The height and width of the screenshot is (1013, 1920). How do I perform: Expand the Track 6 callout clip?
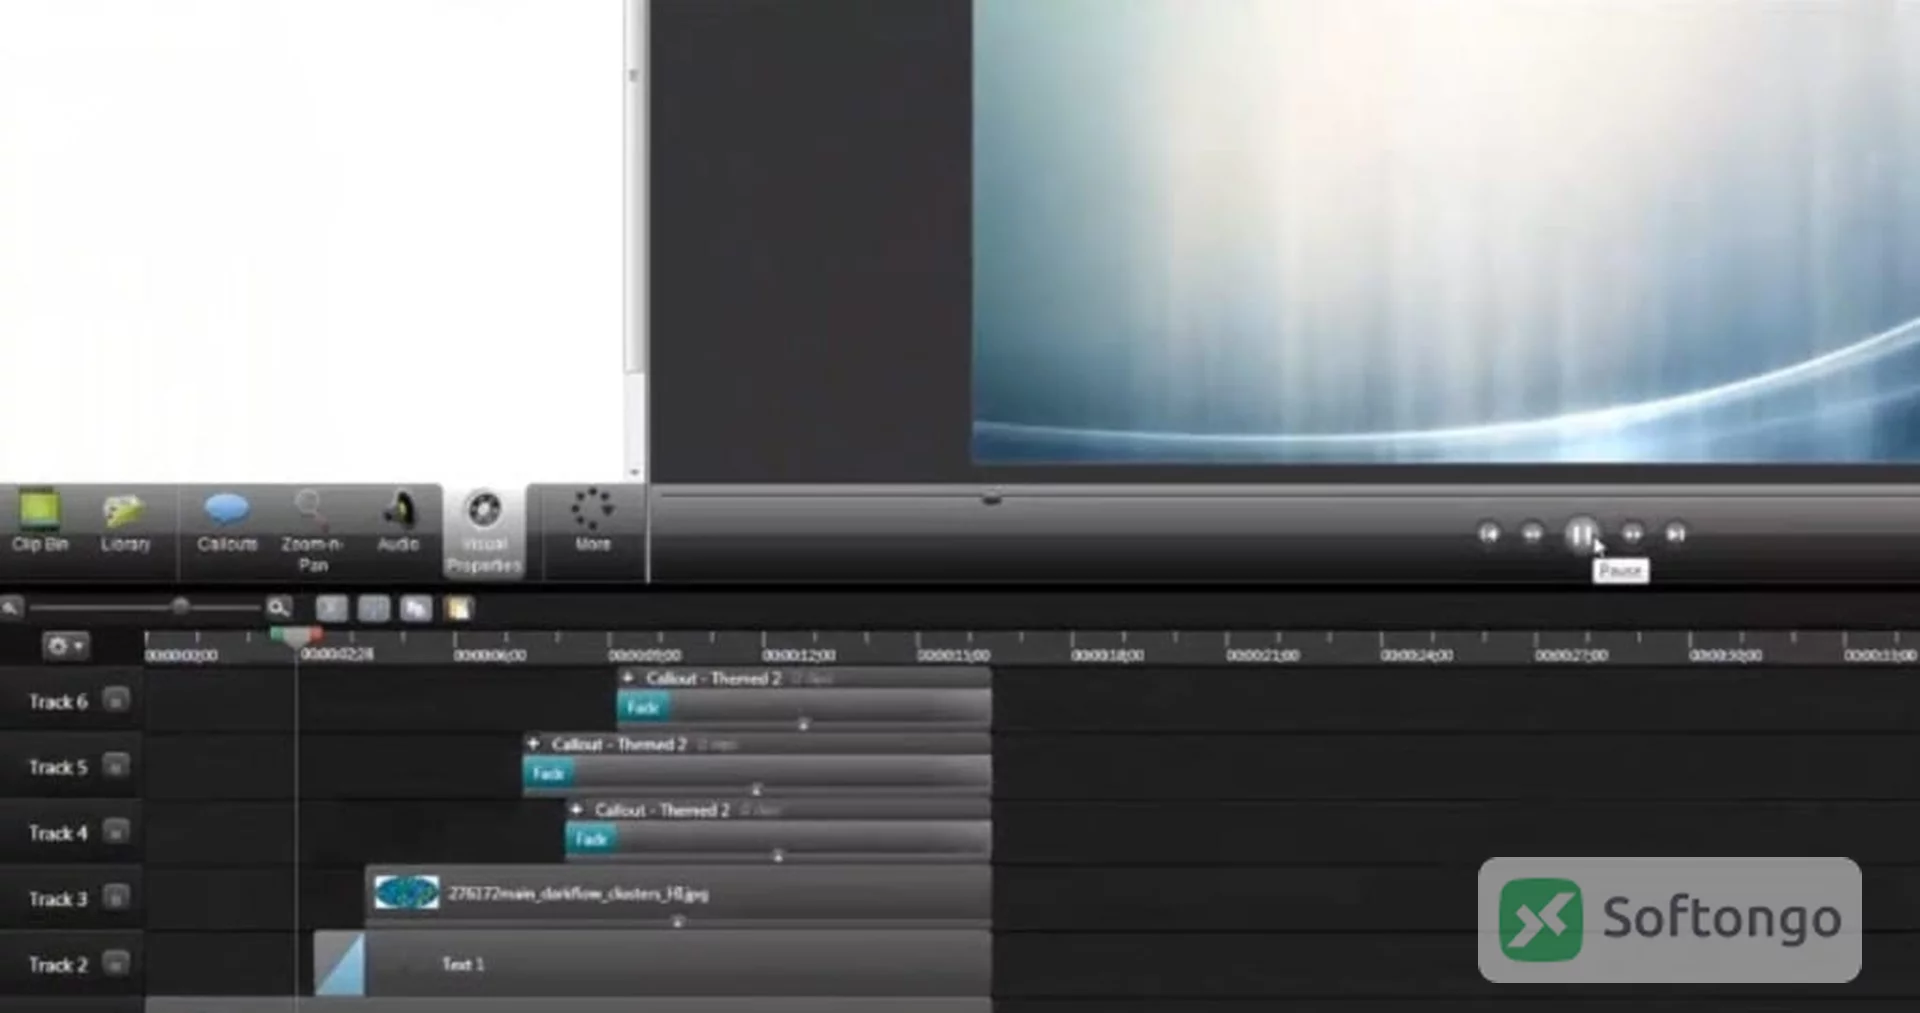click(x=628, y=678)
